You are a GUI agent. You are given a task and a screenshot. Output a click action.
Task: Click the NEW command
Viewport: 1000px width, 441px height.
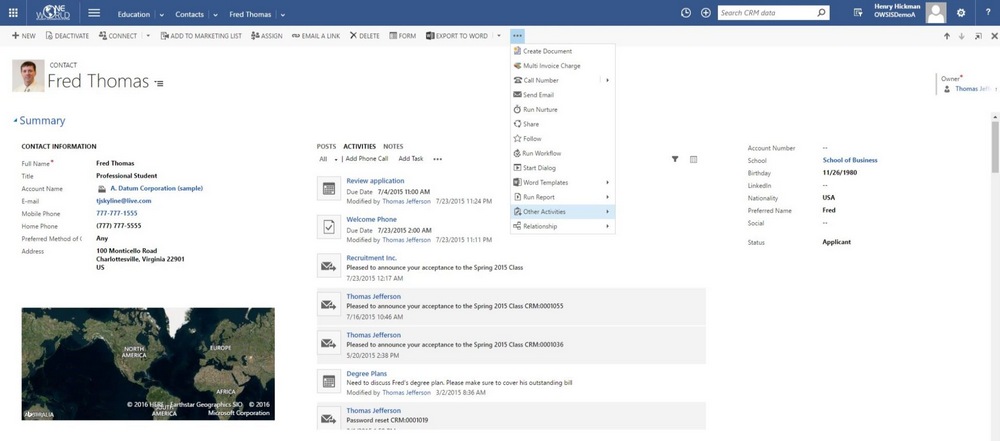24,36
